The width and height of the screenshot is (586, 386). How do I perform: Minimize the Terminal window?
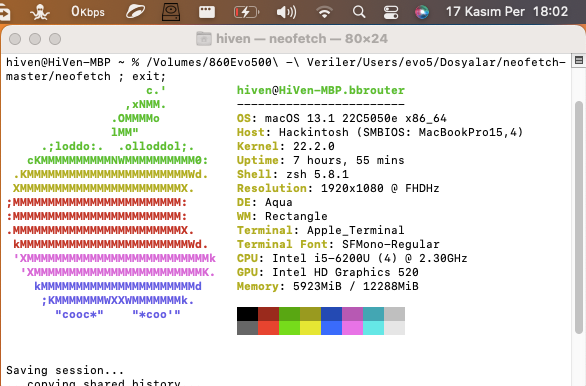(35, 39)
